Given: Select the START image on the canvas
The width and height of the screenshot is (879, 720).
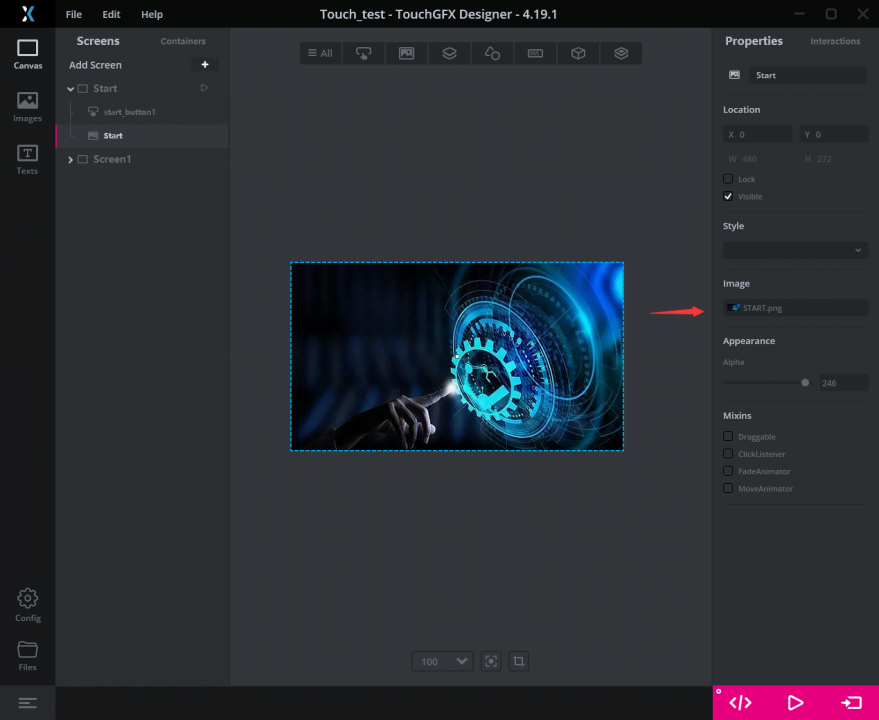Looking at the screenshot, I should pyautogui.click(x=457, y=357).
